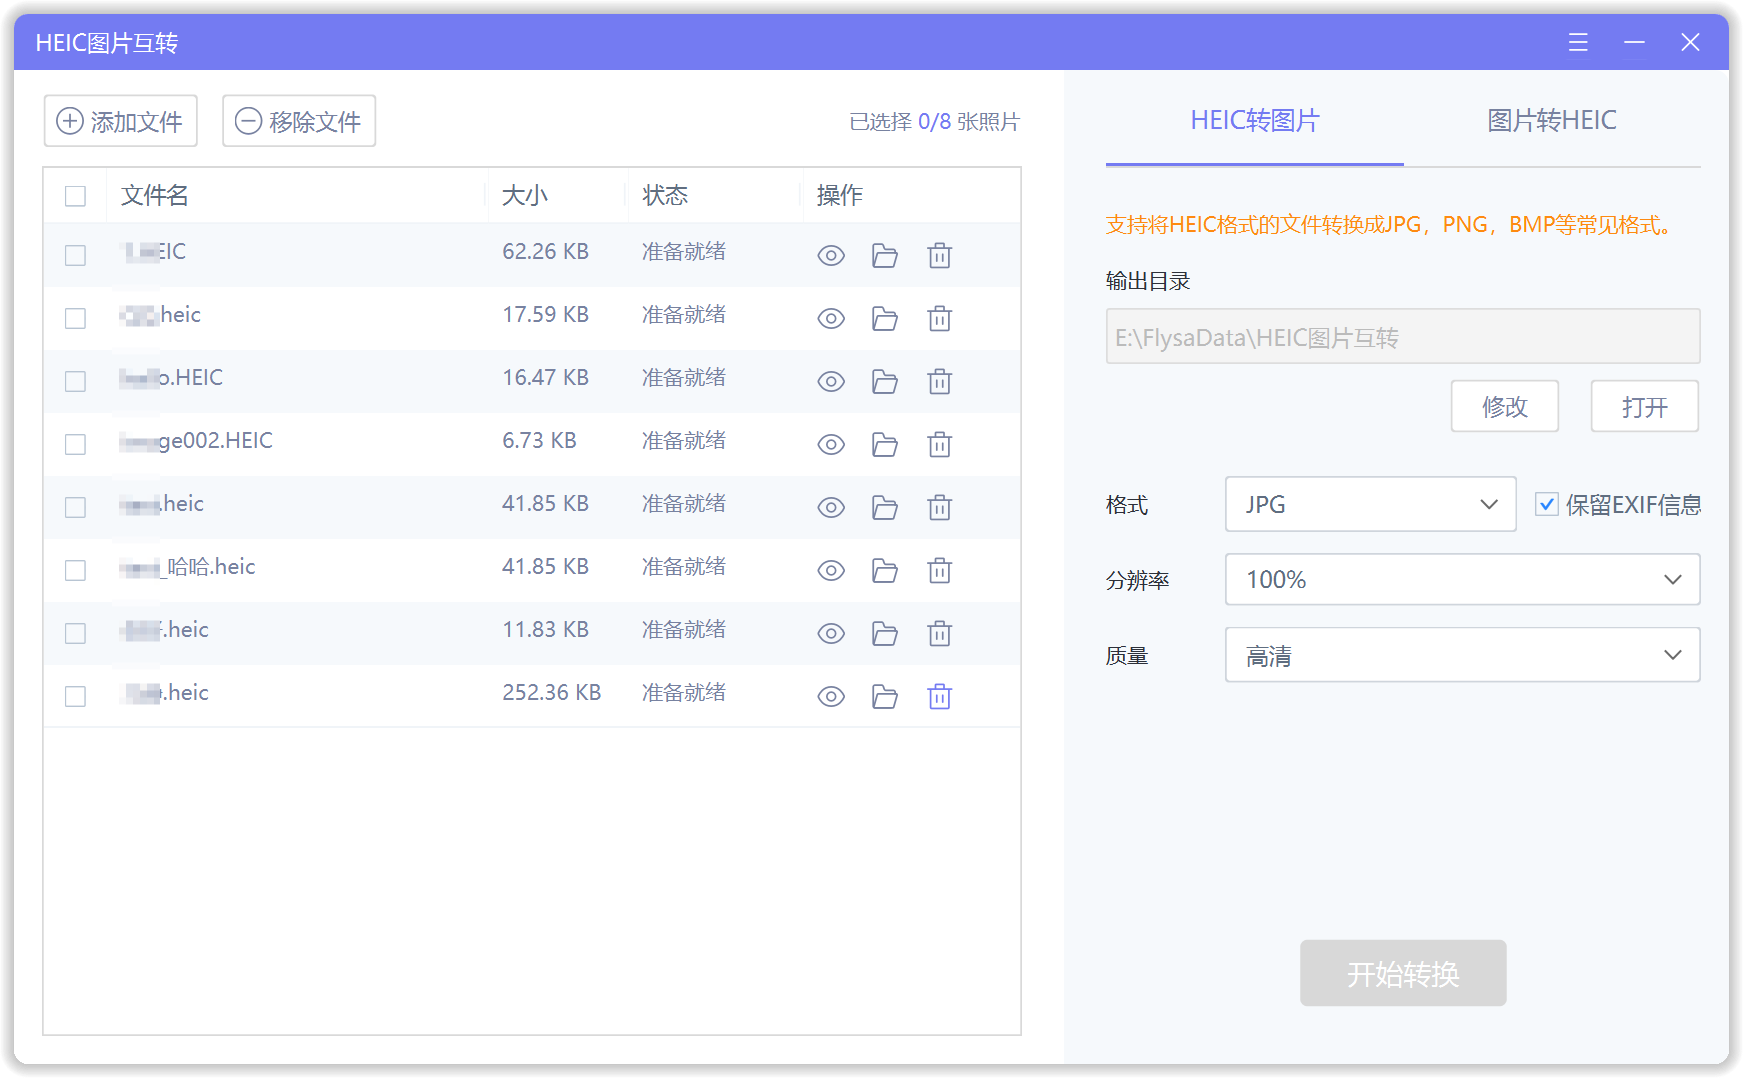Open folder for the 252.36 KB file
This screenshot has width=1743, height=1078.
click(884, 697)
